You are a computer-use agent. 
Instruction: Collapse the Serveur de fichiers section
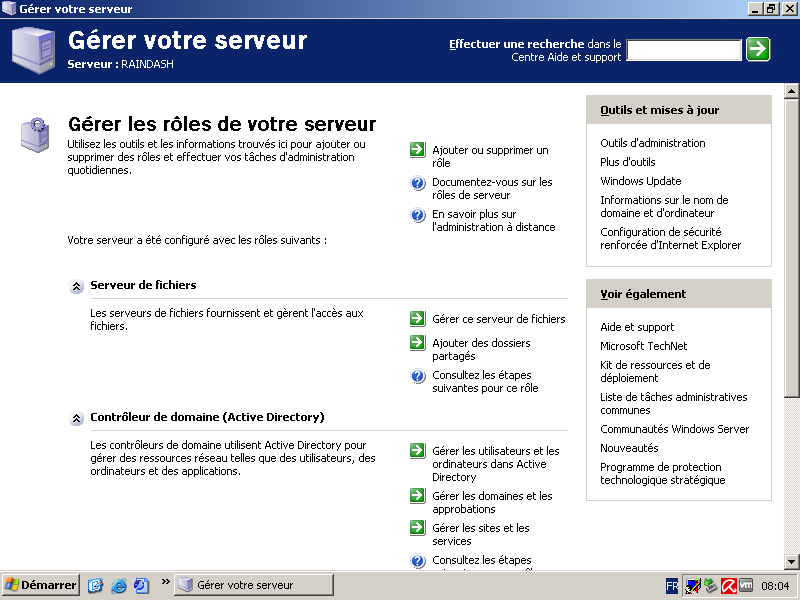(77, 286)
